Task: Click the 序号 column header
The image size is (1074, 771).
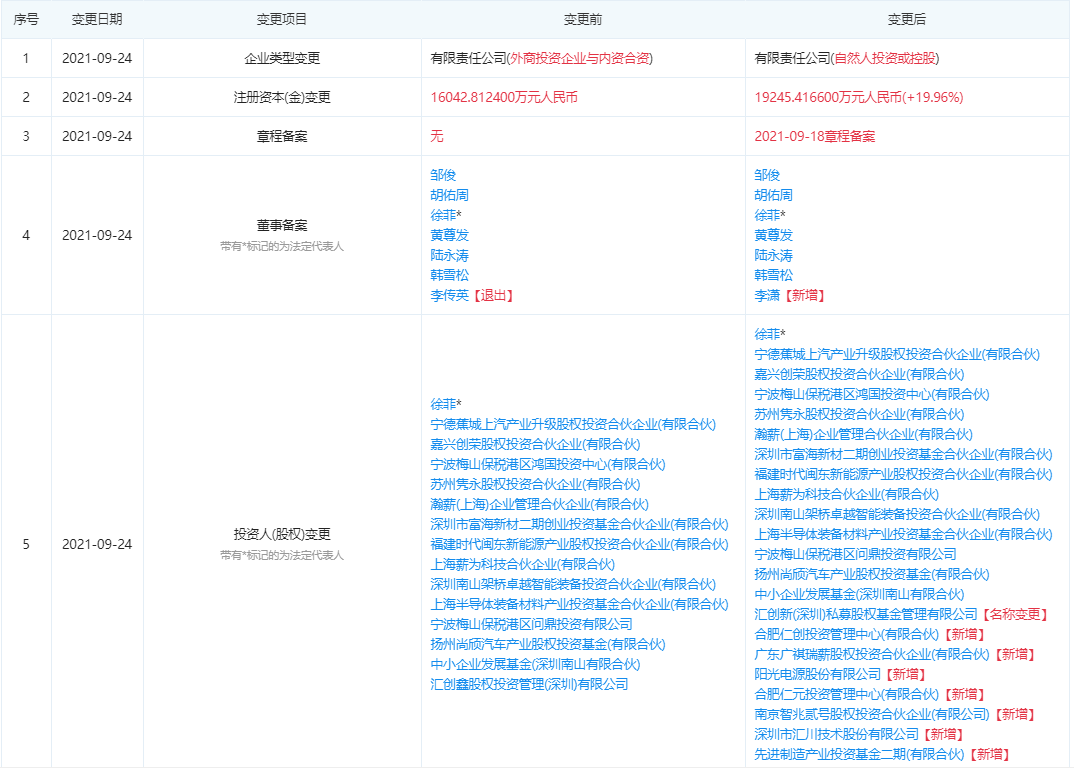Action: pos(26,19)
